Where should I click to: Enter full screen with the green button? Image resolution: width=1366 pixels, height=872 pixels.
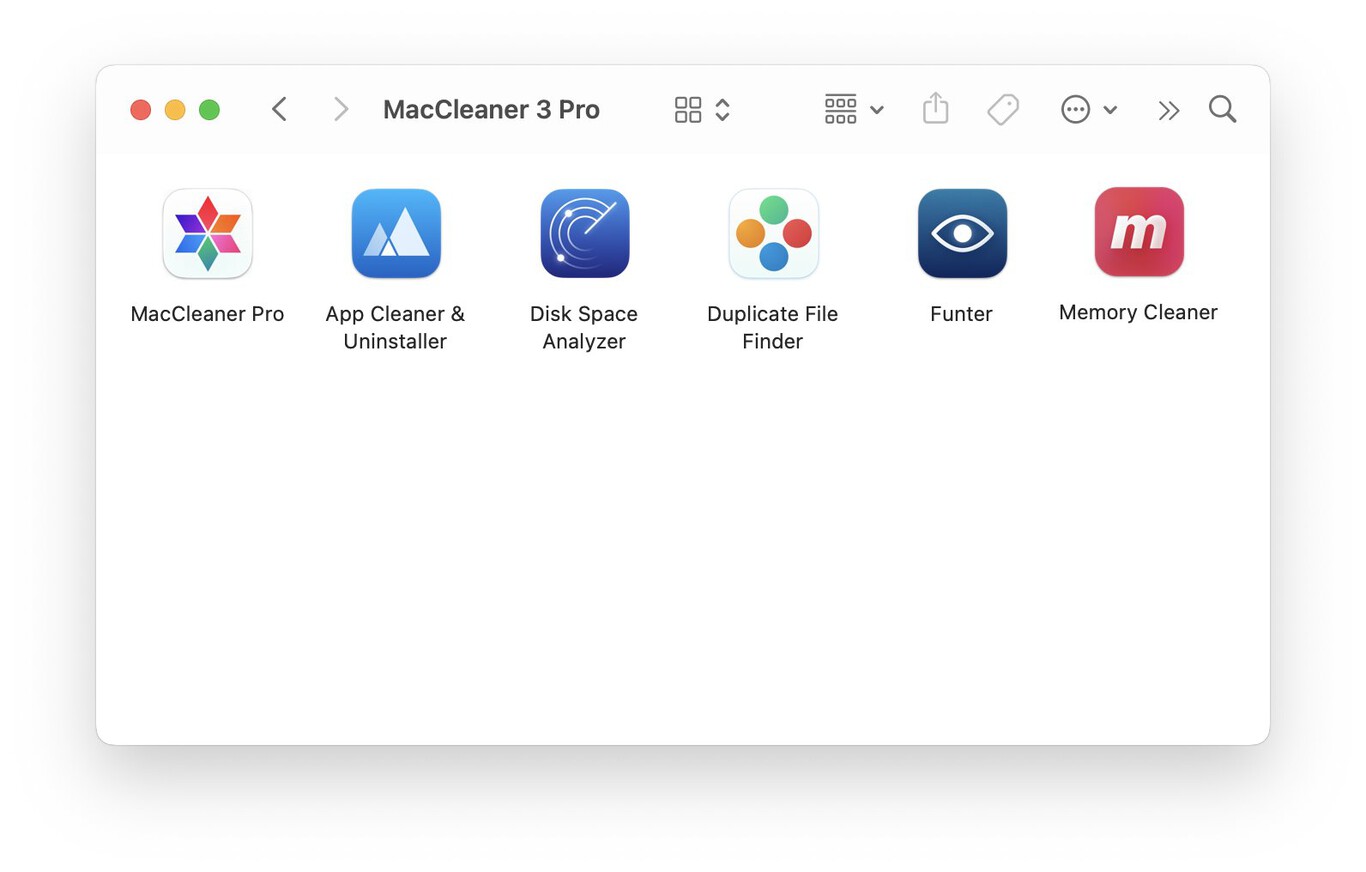[209, 110]
